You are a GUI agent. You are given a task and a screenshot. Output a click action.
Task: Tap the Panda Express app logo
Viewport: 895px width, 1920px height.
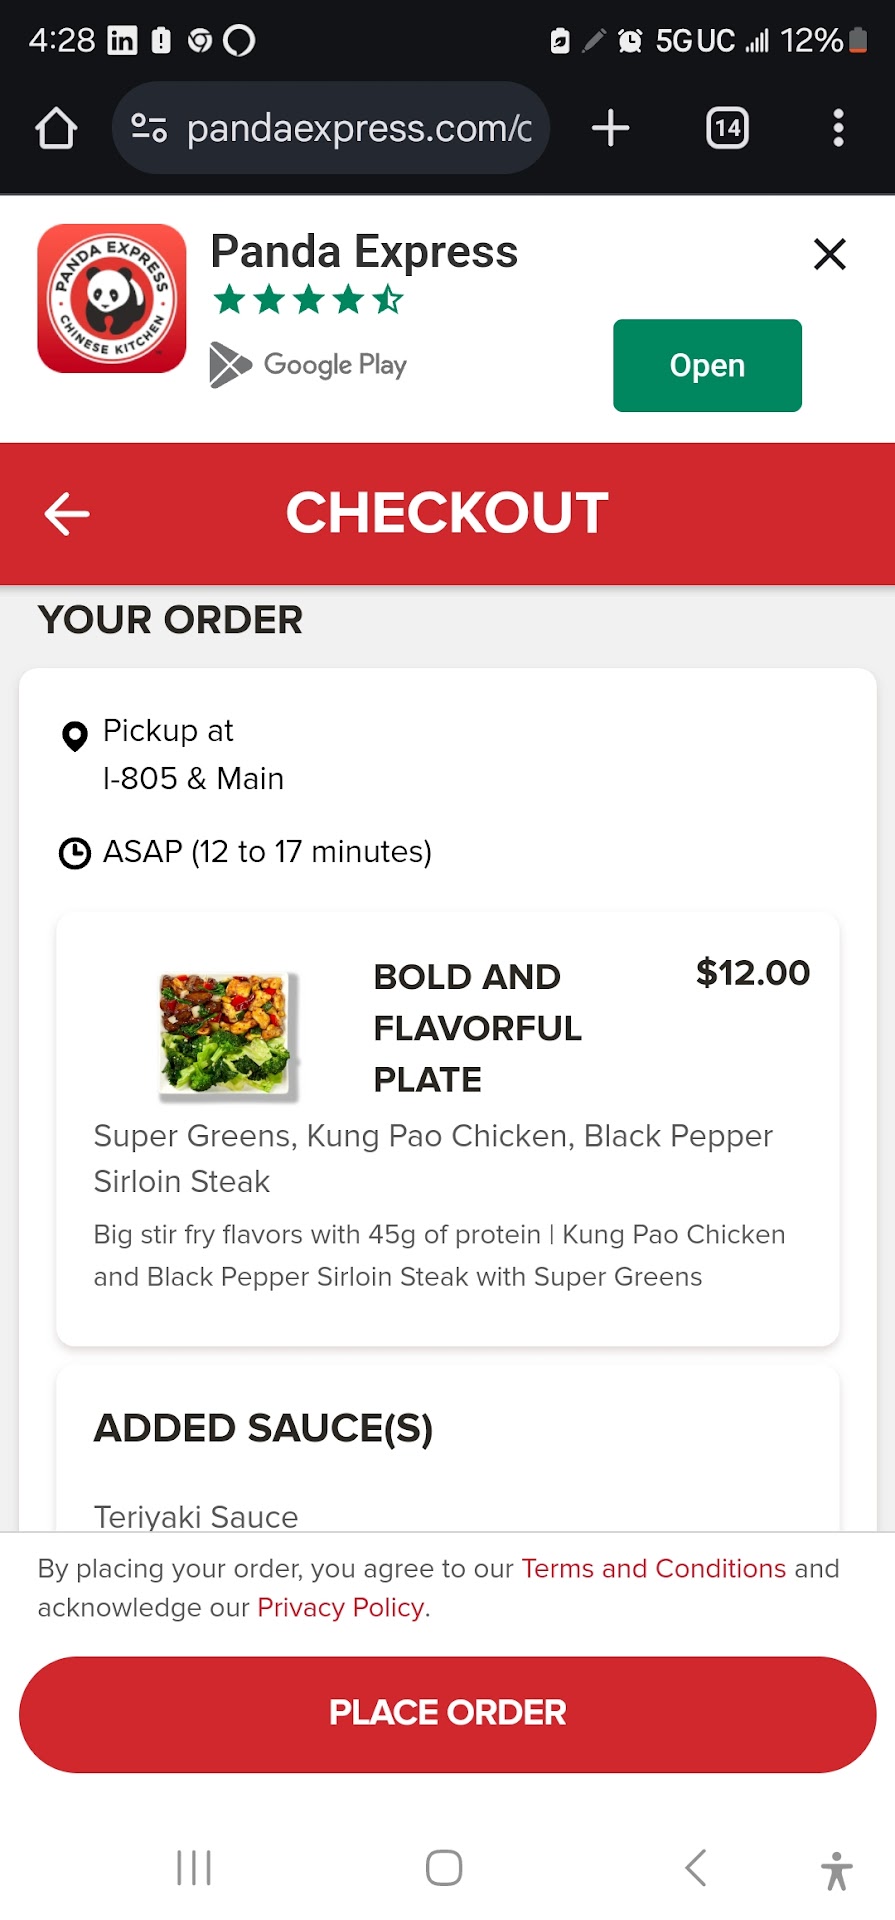112,298
